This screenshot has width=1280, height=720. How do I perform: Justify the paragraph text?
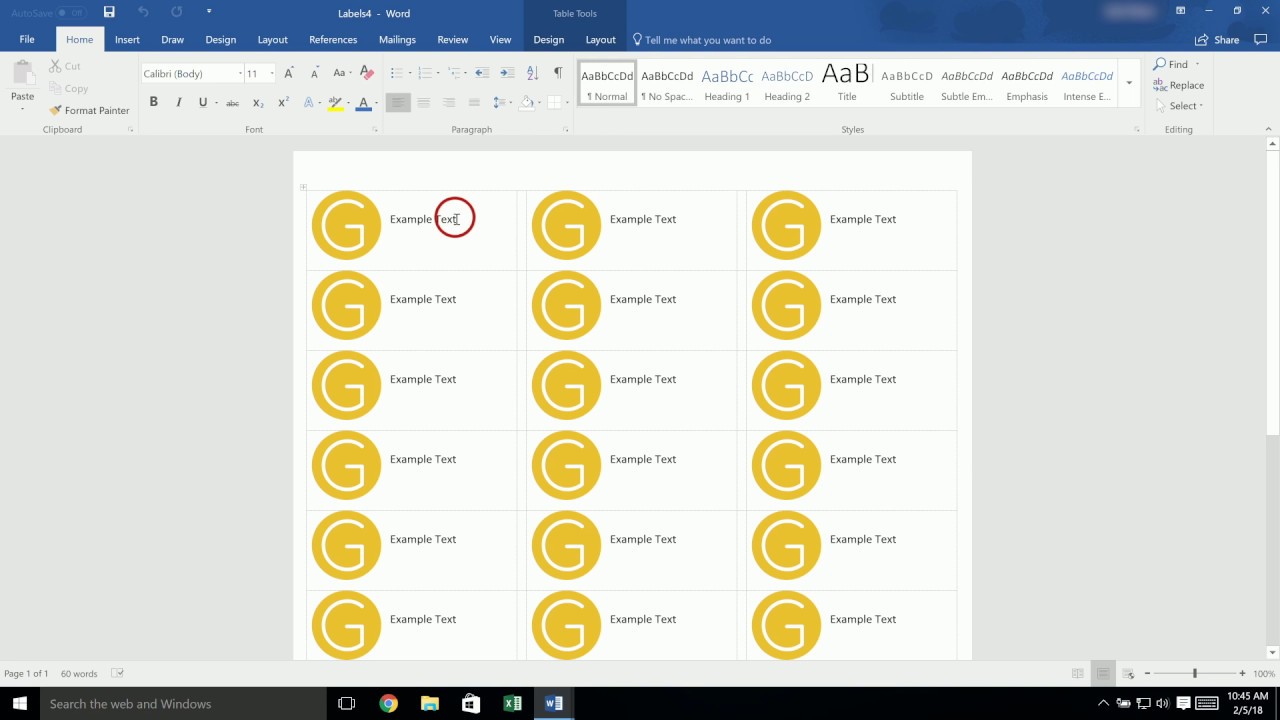[x=474, y=102]
